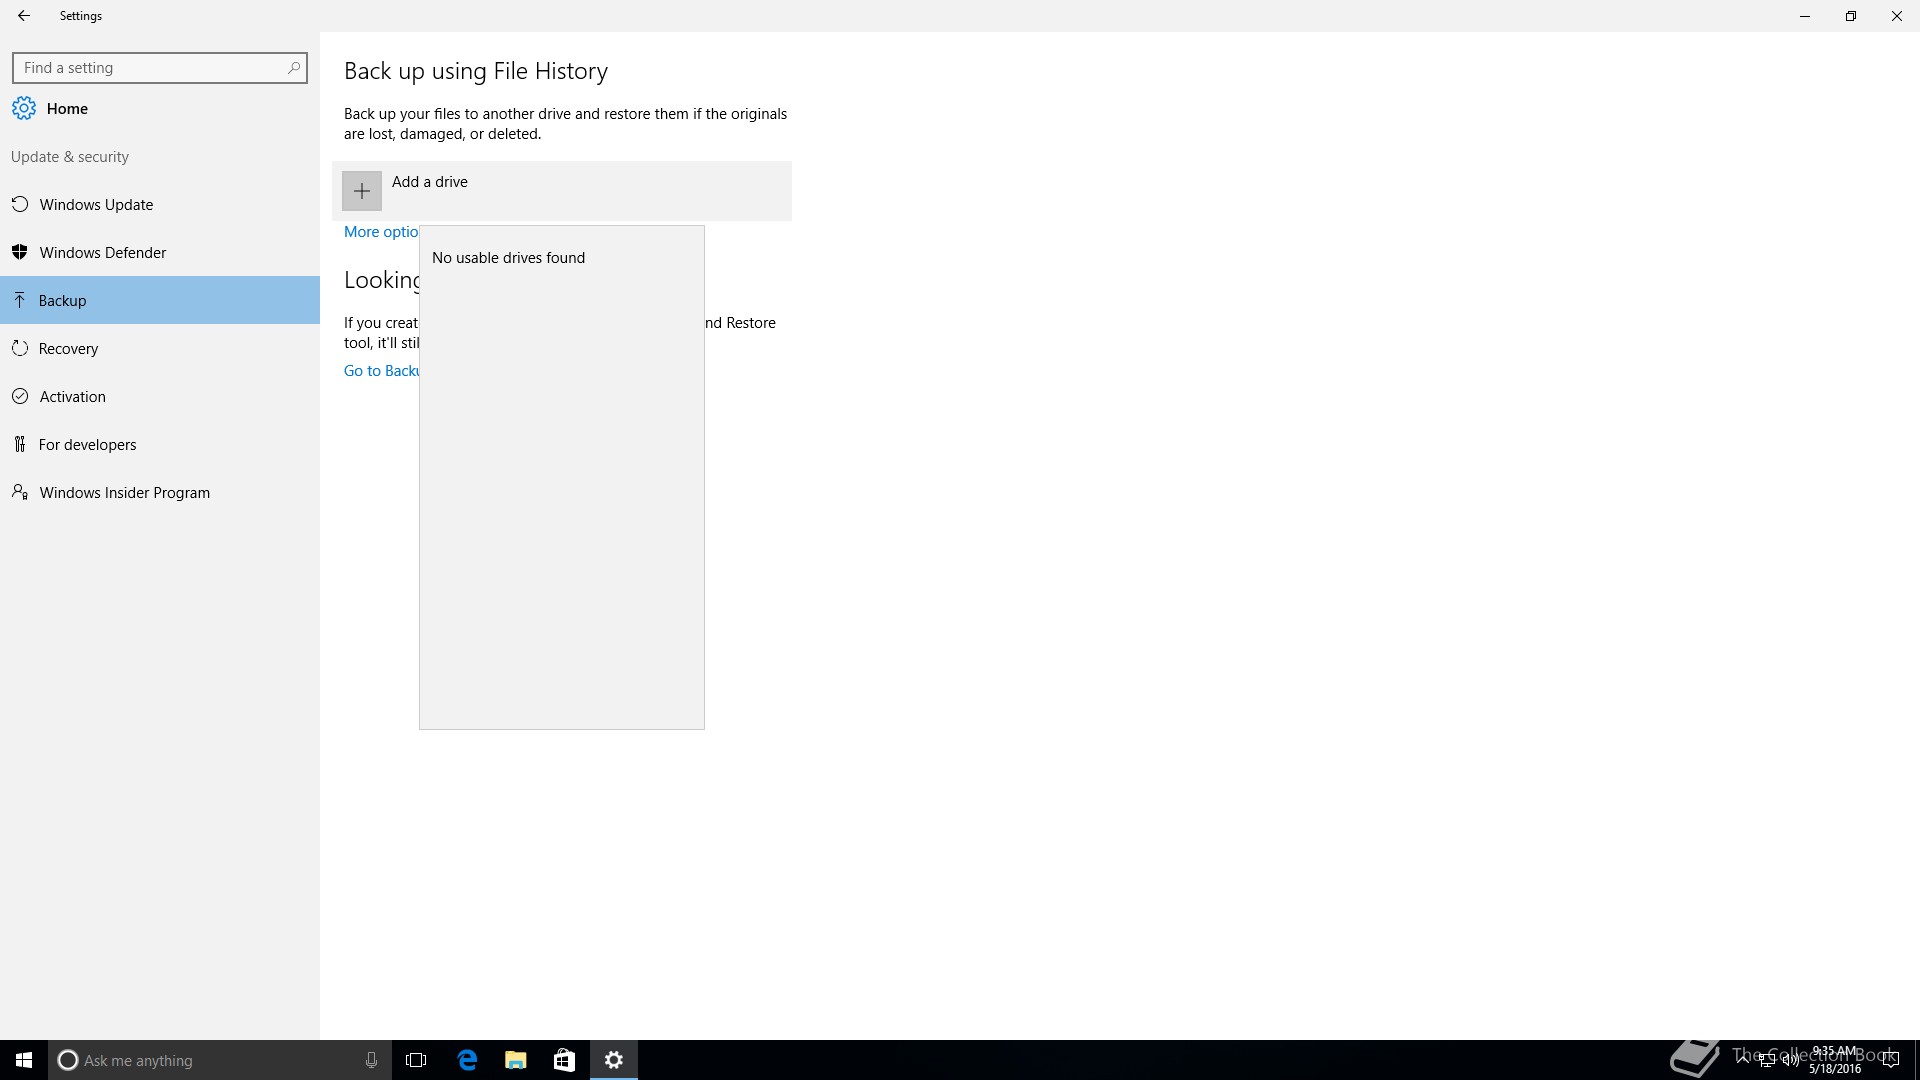This screenshot has width=1920, height=1080.
Task: Click the Backup upload arrow icon
Action: coord(20,300)
